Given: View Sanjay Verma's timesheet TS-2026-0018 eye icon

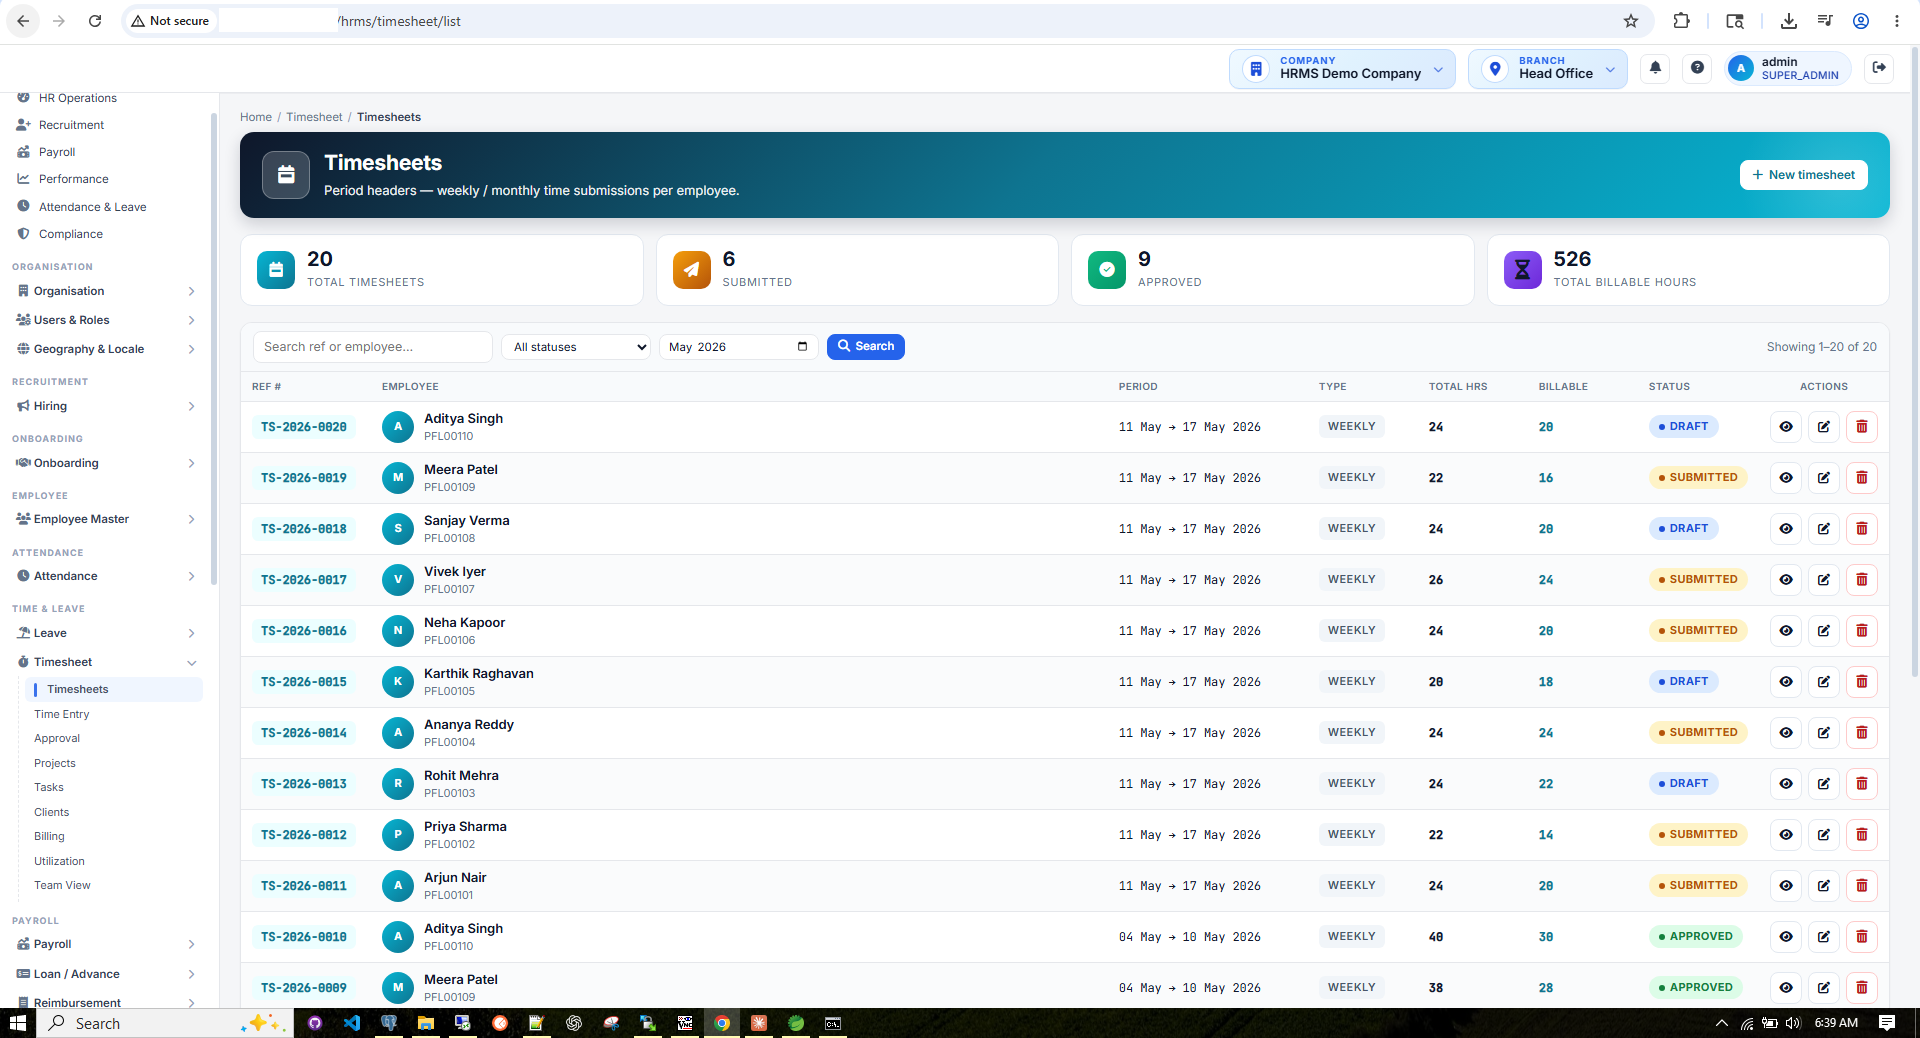Looking at the screenshot, I should coord(1786,529).
